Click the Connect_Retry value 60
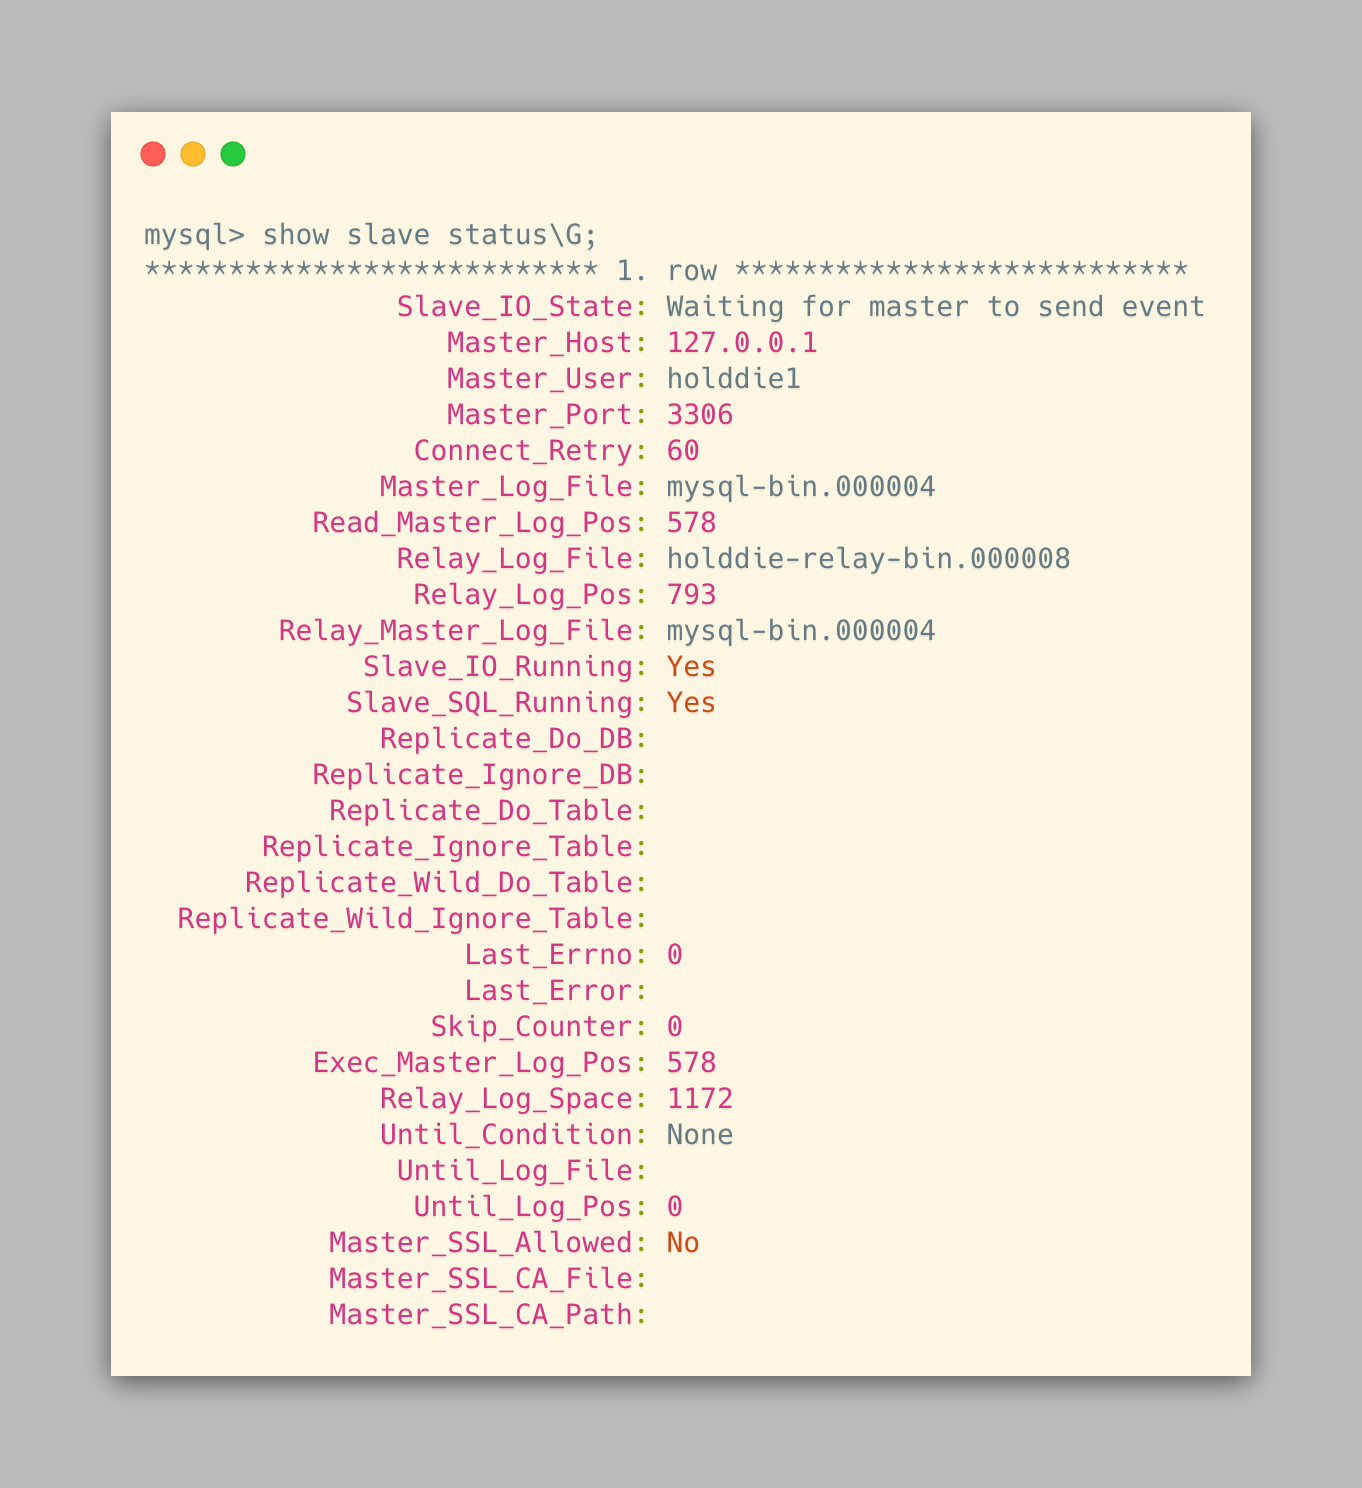 [x=683, y=451]
